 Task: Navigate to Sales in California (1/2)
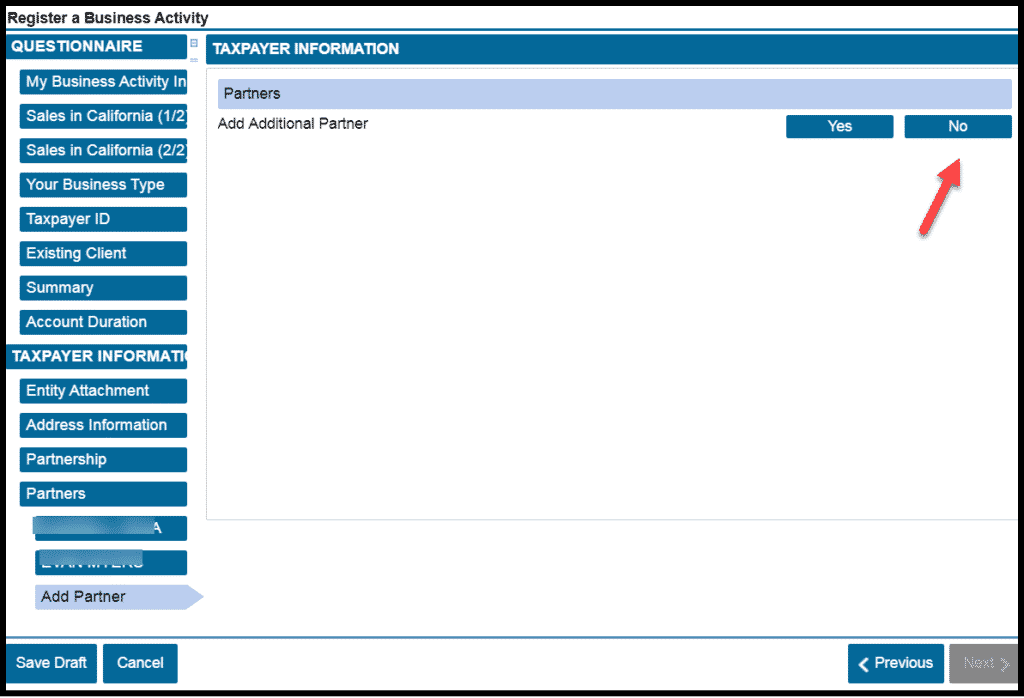[103, 116]
